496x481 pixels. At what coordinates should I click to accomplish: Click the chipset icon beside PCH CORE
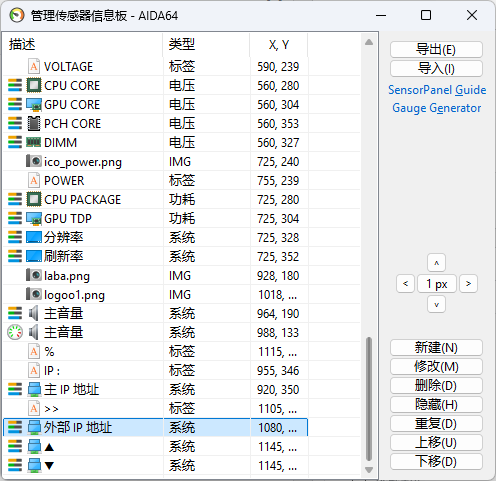tap(34, 123)
